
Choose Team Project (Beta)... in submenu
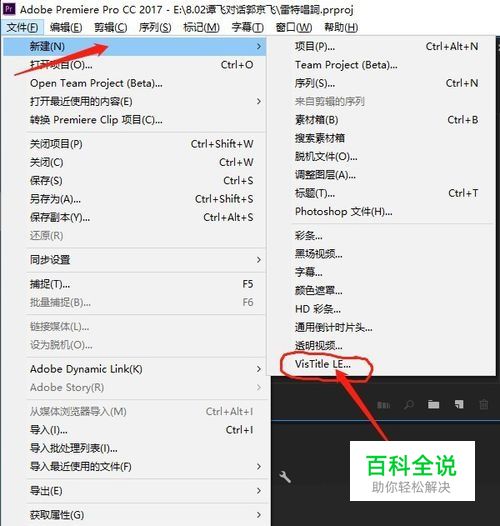[381, 64]
